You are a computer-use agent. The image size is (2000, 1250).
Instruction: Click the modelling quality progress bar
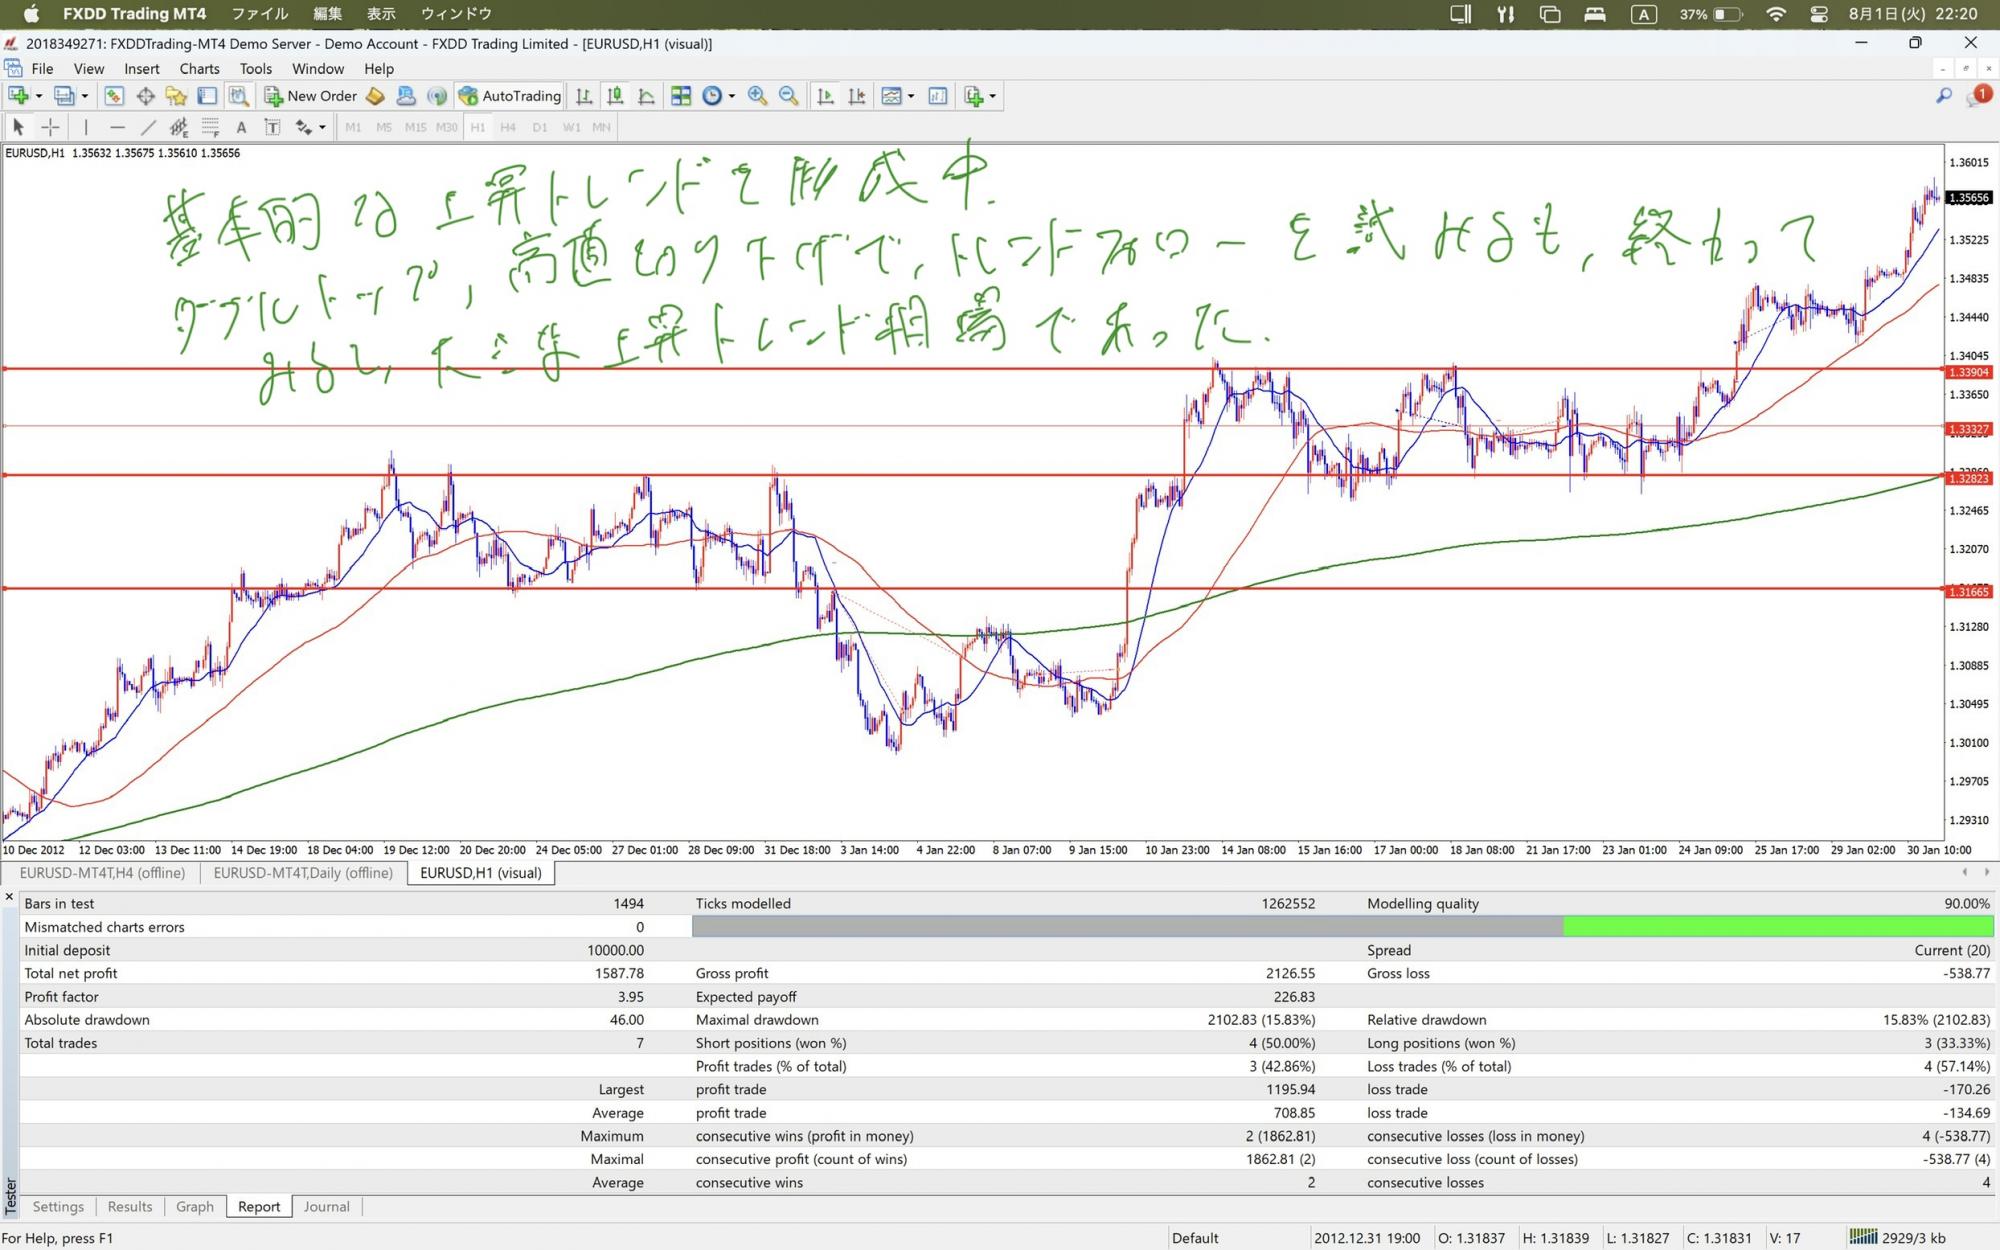tap(1342, 927)
